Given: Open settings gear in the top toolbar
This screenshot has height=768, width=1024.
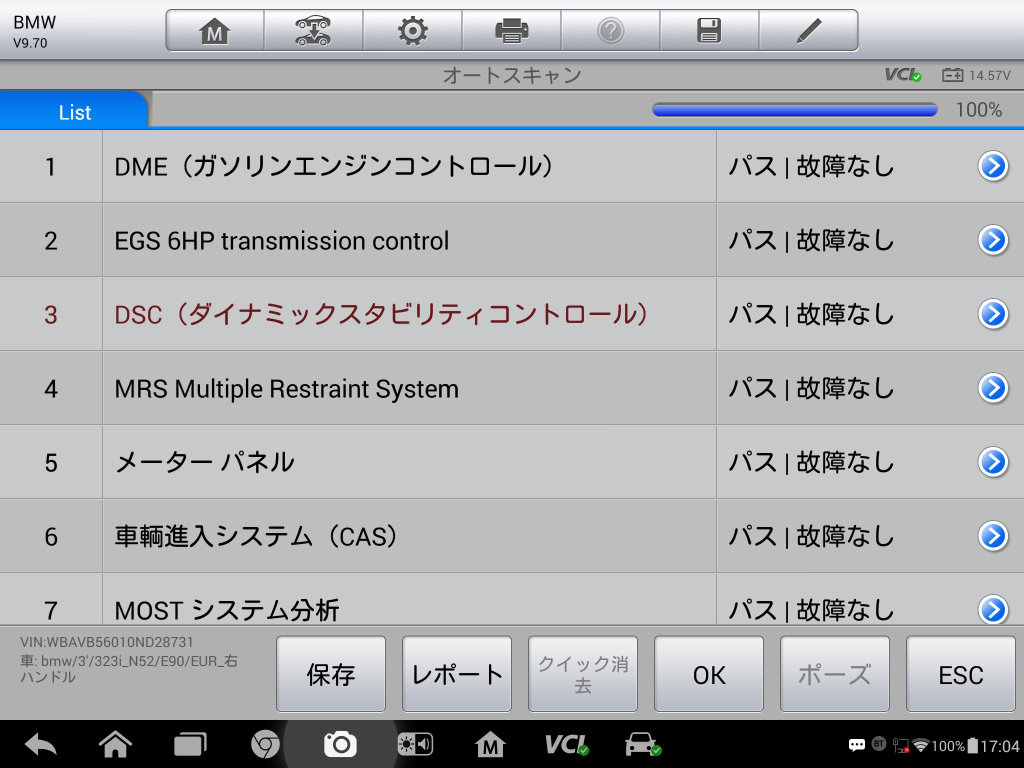Looking at the screenshot, I should click(413, 31).
